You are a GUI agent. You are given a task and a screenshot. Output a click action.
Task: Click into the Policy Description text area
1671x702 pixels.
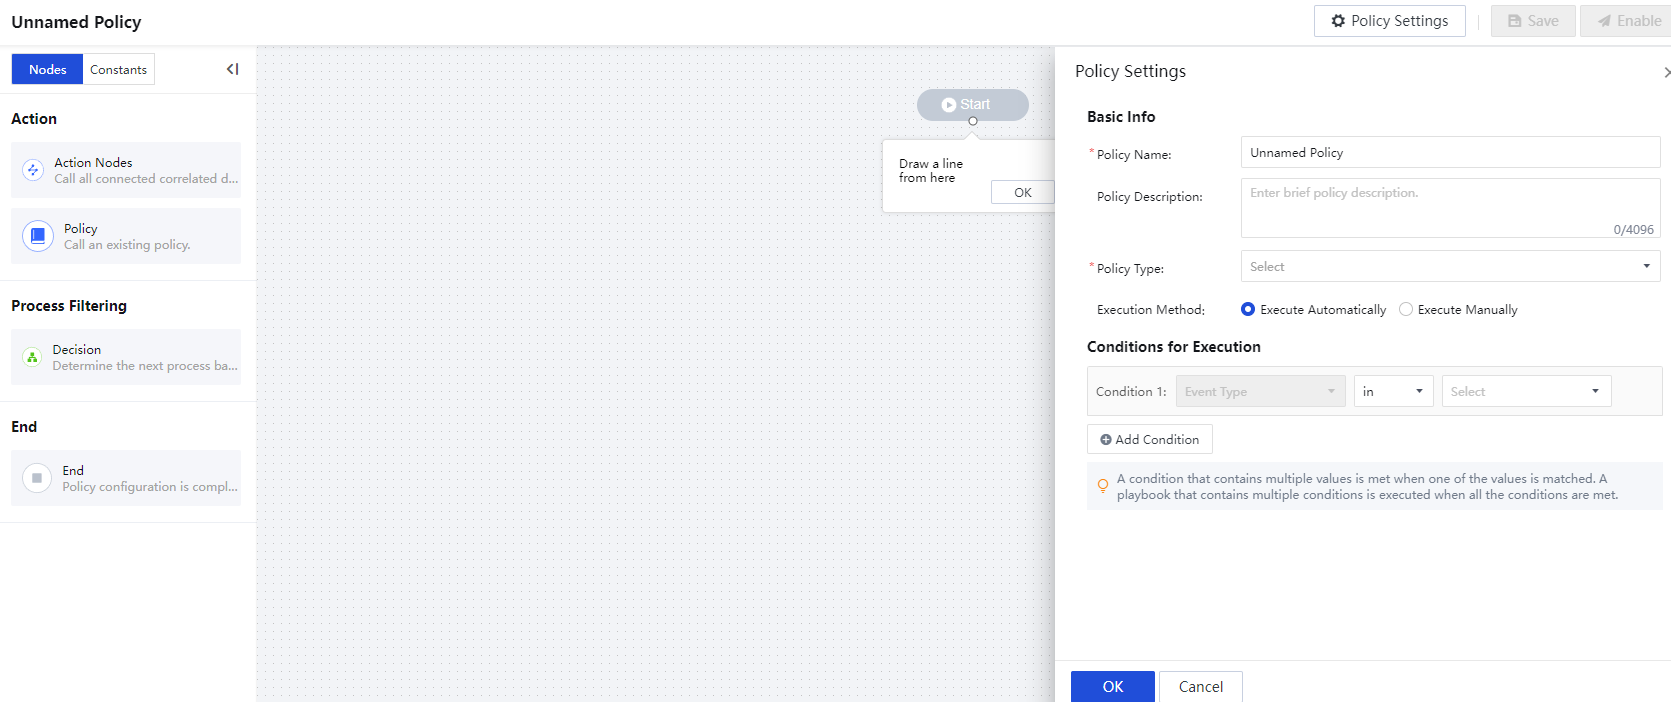(1450, 208)
